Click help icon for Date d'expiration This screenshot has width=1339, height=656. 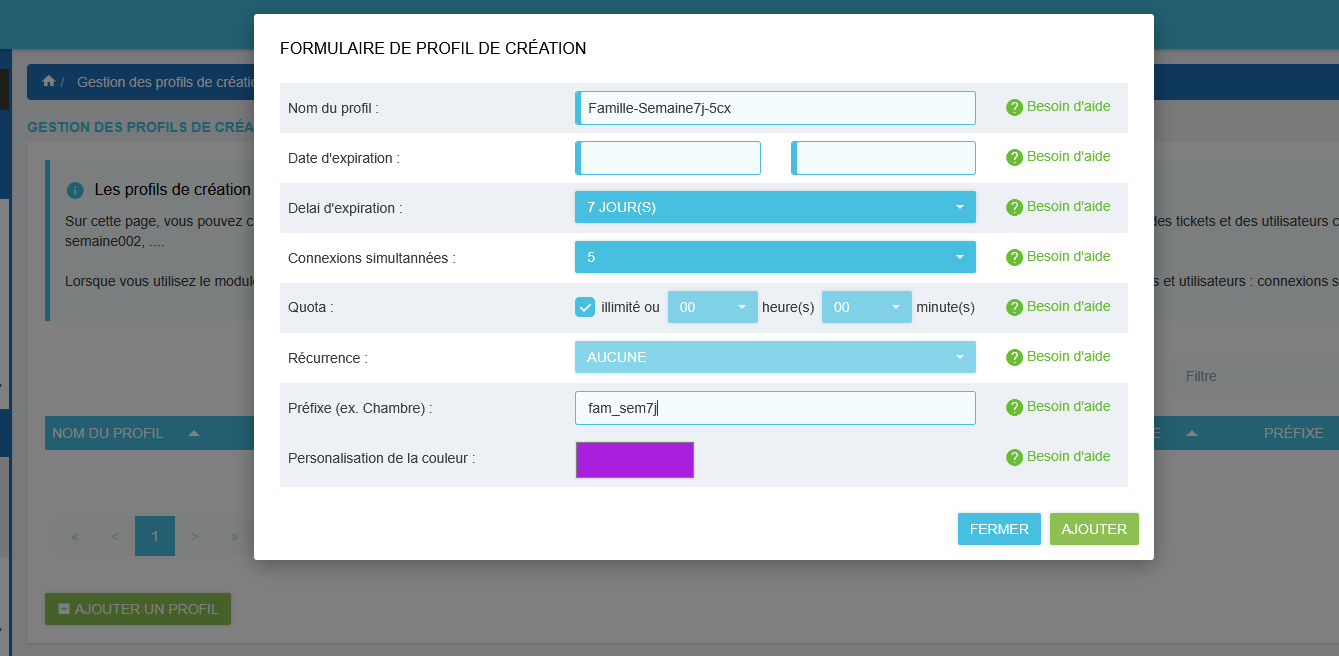tap(1014, 157)
